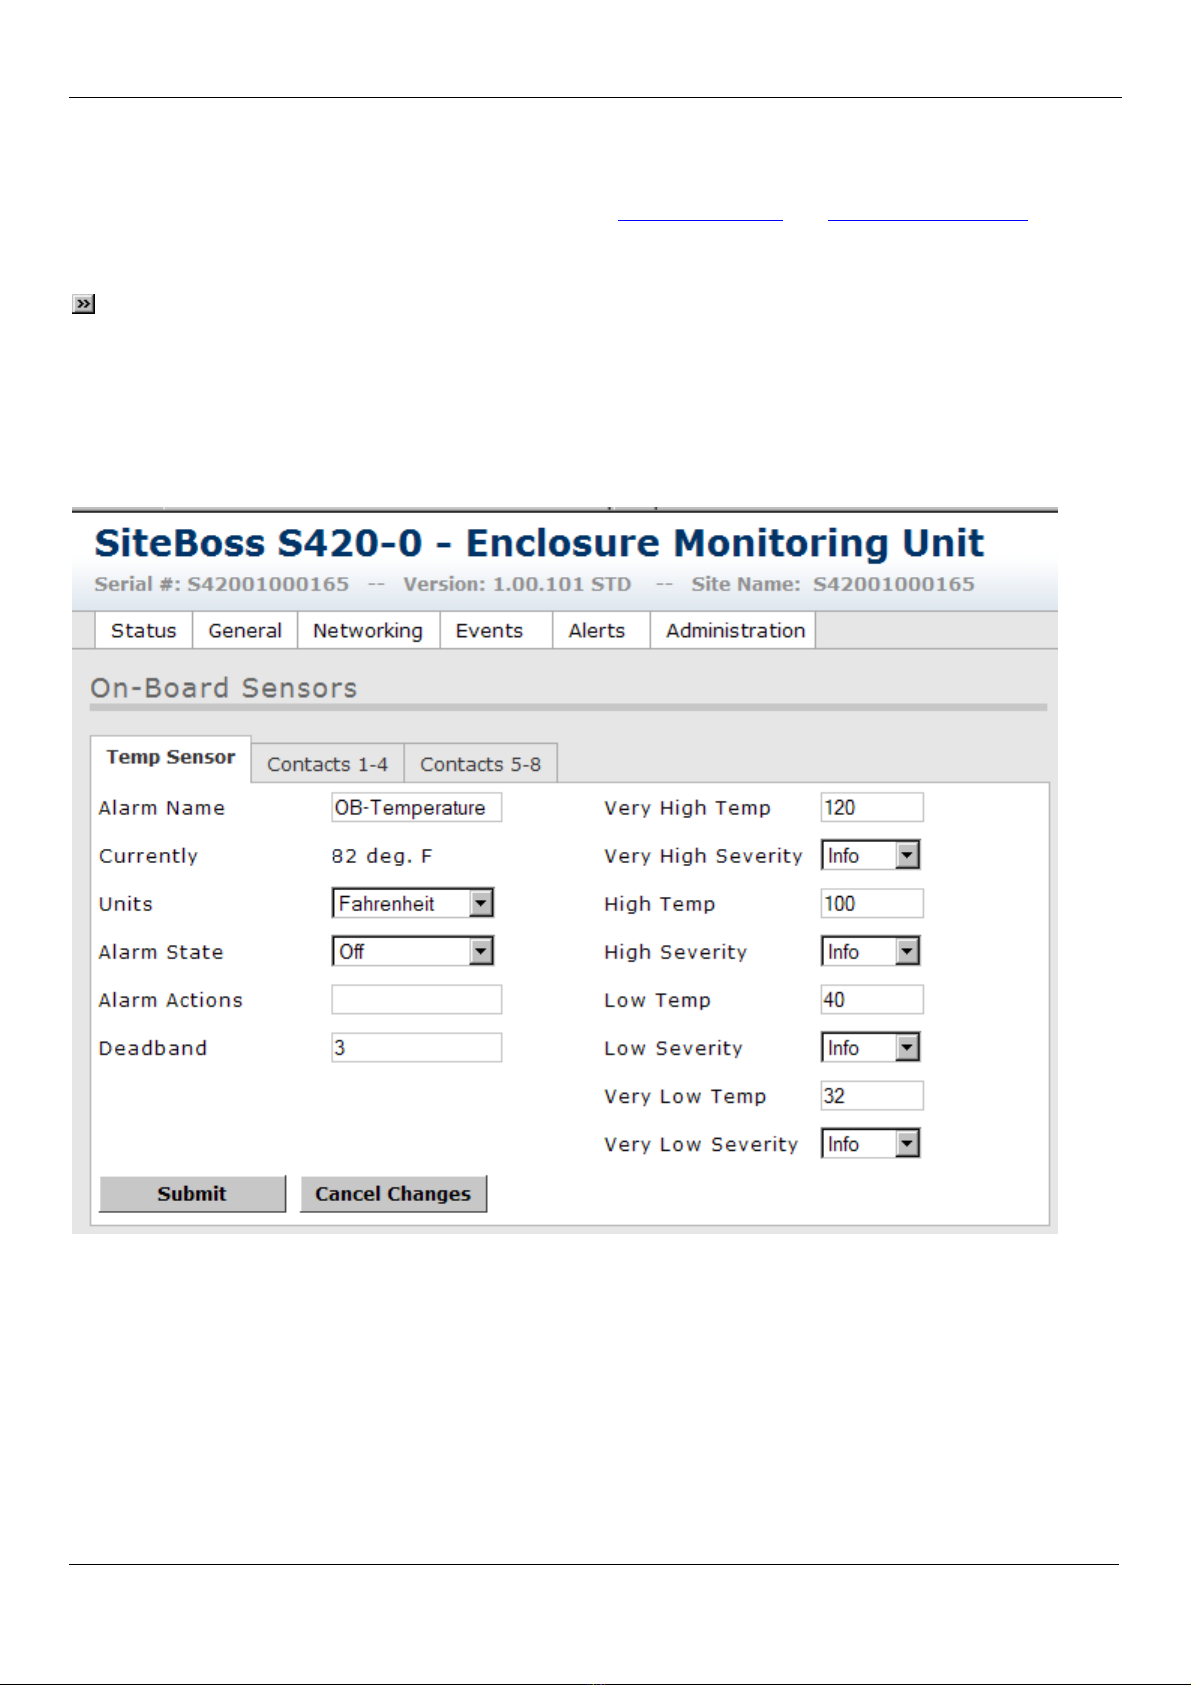
Task: Open the Status menu
Action: click(x=143, y=631)
